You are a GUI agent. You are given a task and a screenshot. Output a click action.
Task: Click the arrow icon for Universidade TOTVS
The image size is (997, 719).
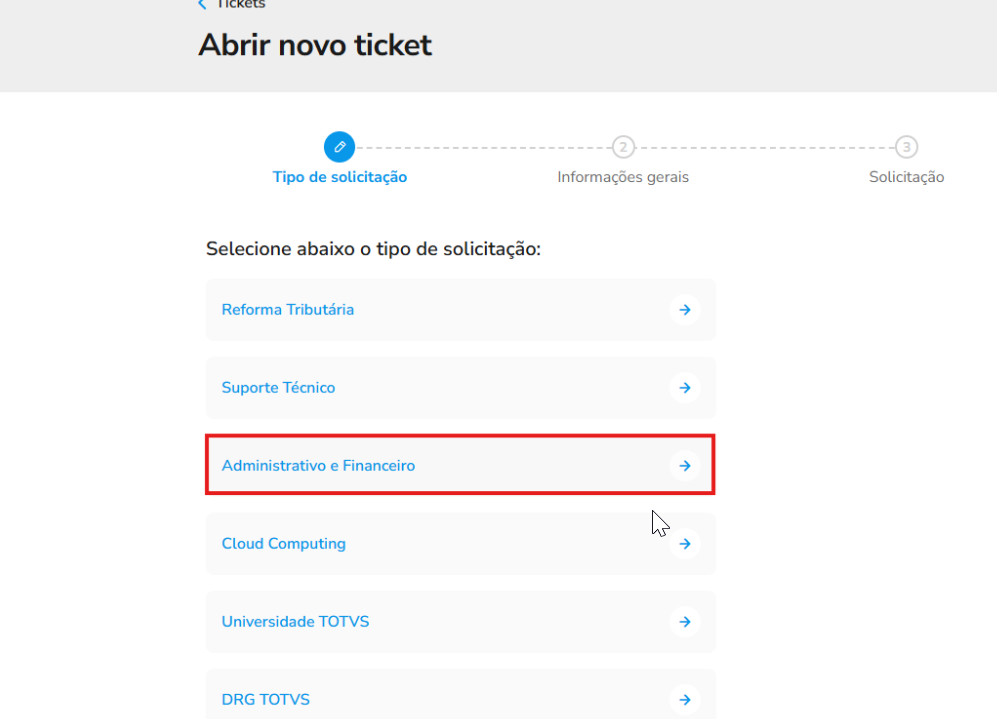tap(685, 622)
